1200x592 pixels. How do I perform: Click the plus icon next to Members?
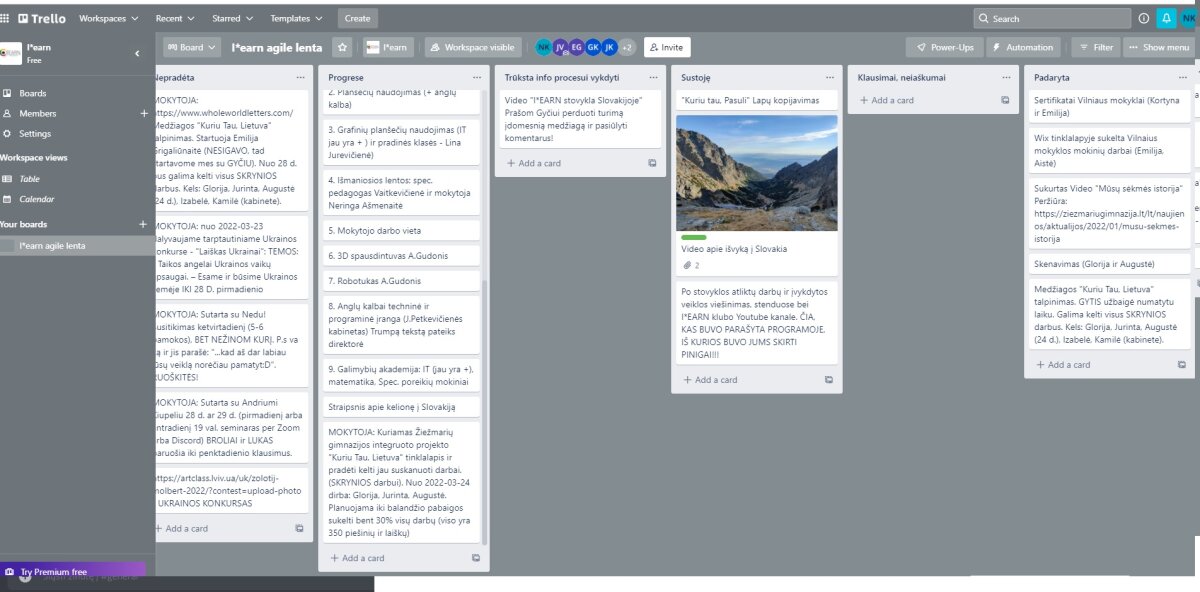pos(143,113)
